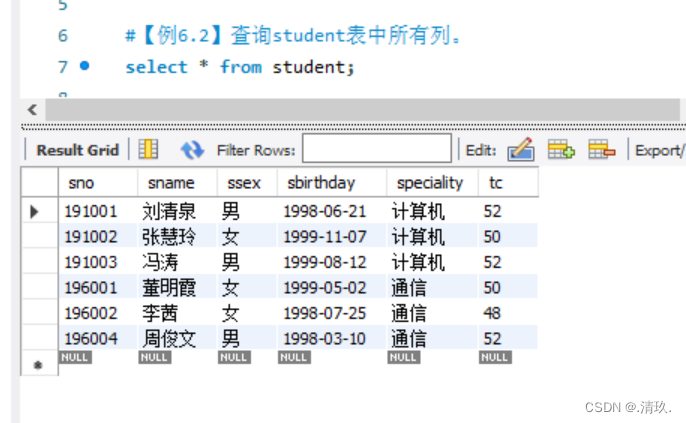The width and height of the screenshot is (686, 423).
Task: Click the Export/ button in the toolbar
Action: tap(659, 150)
